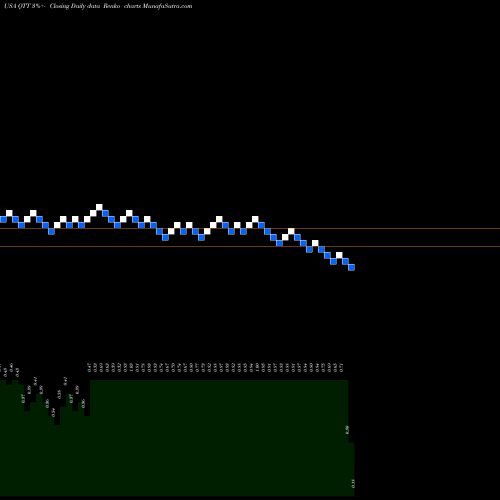
Task: Select the final blue Renko brick at chart end
Action: click(351, 267)
